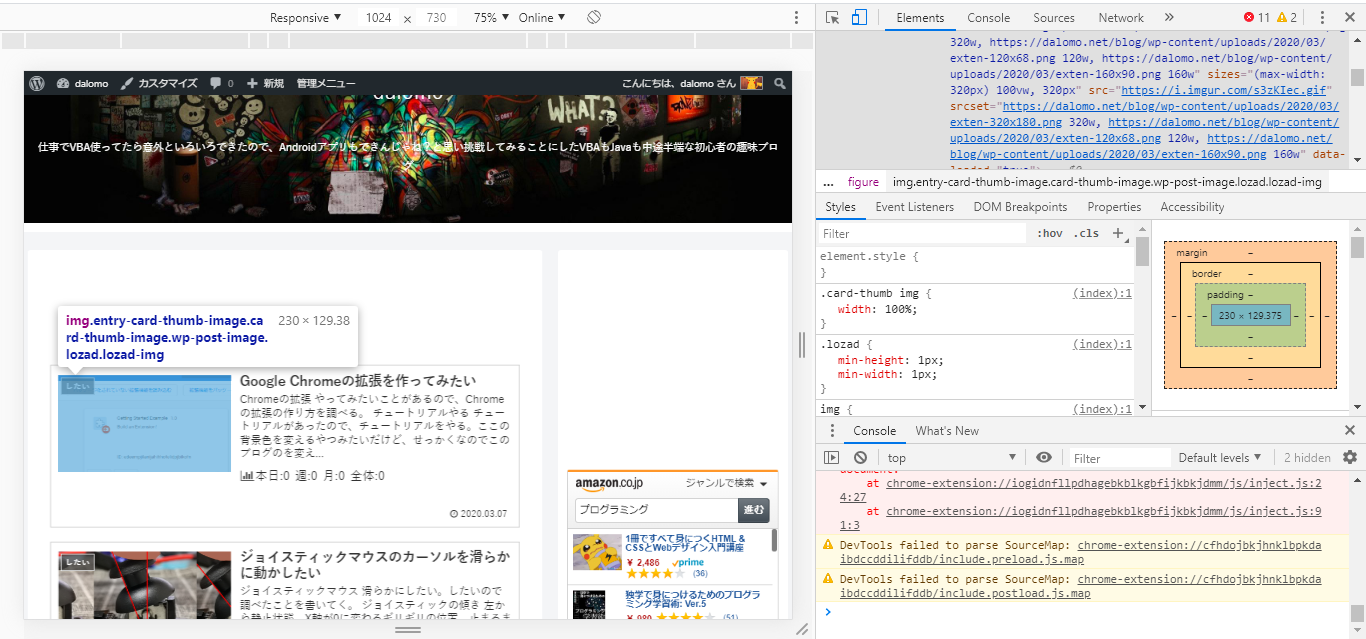Click the dalomo user avatar
The width and height of the screenshot is (1366, 639).
(x=751, y=84)
